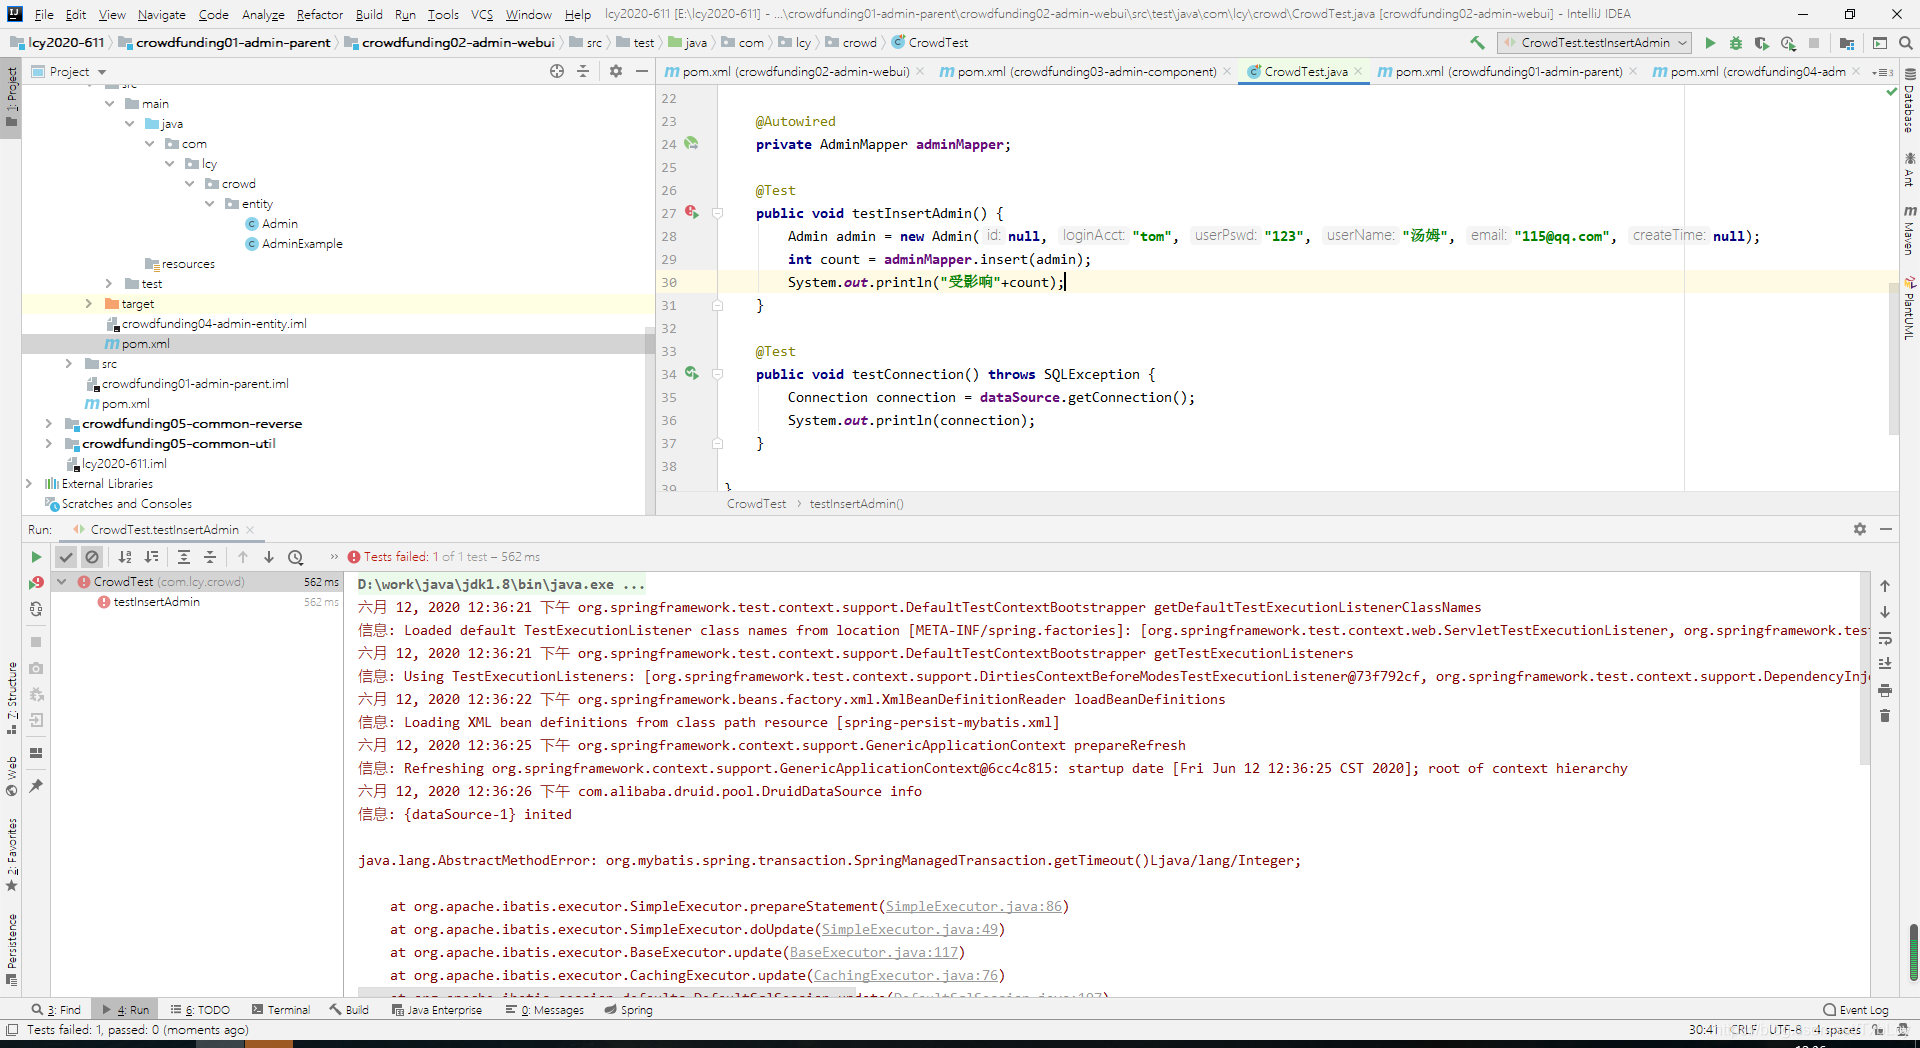Click CRLF line separator in status bar
Viewport: 1920px width, 1048px height.
[1743, 1030]
